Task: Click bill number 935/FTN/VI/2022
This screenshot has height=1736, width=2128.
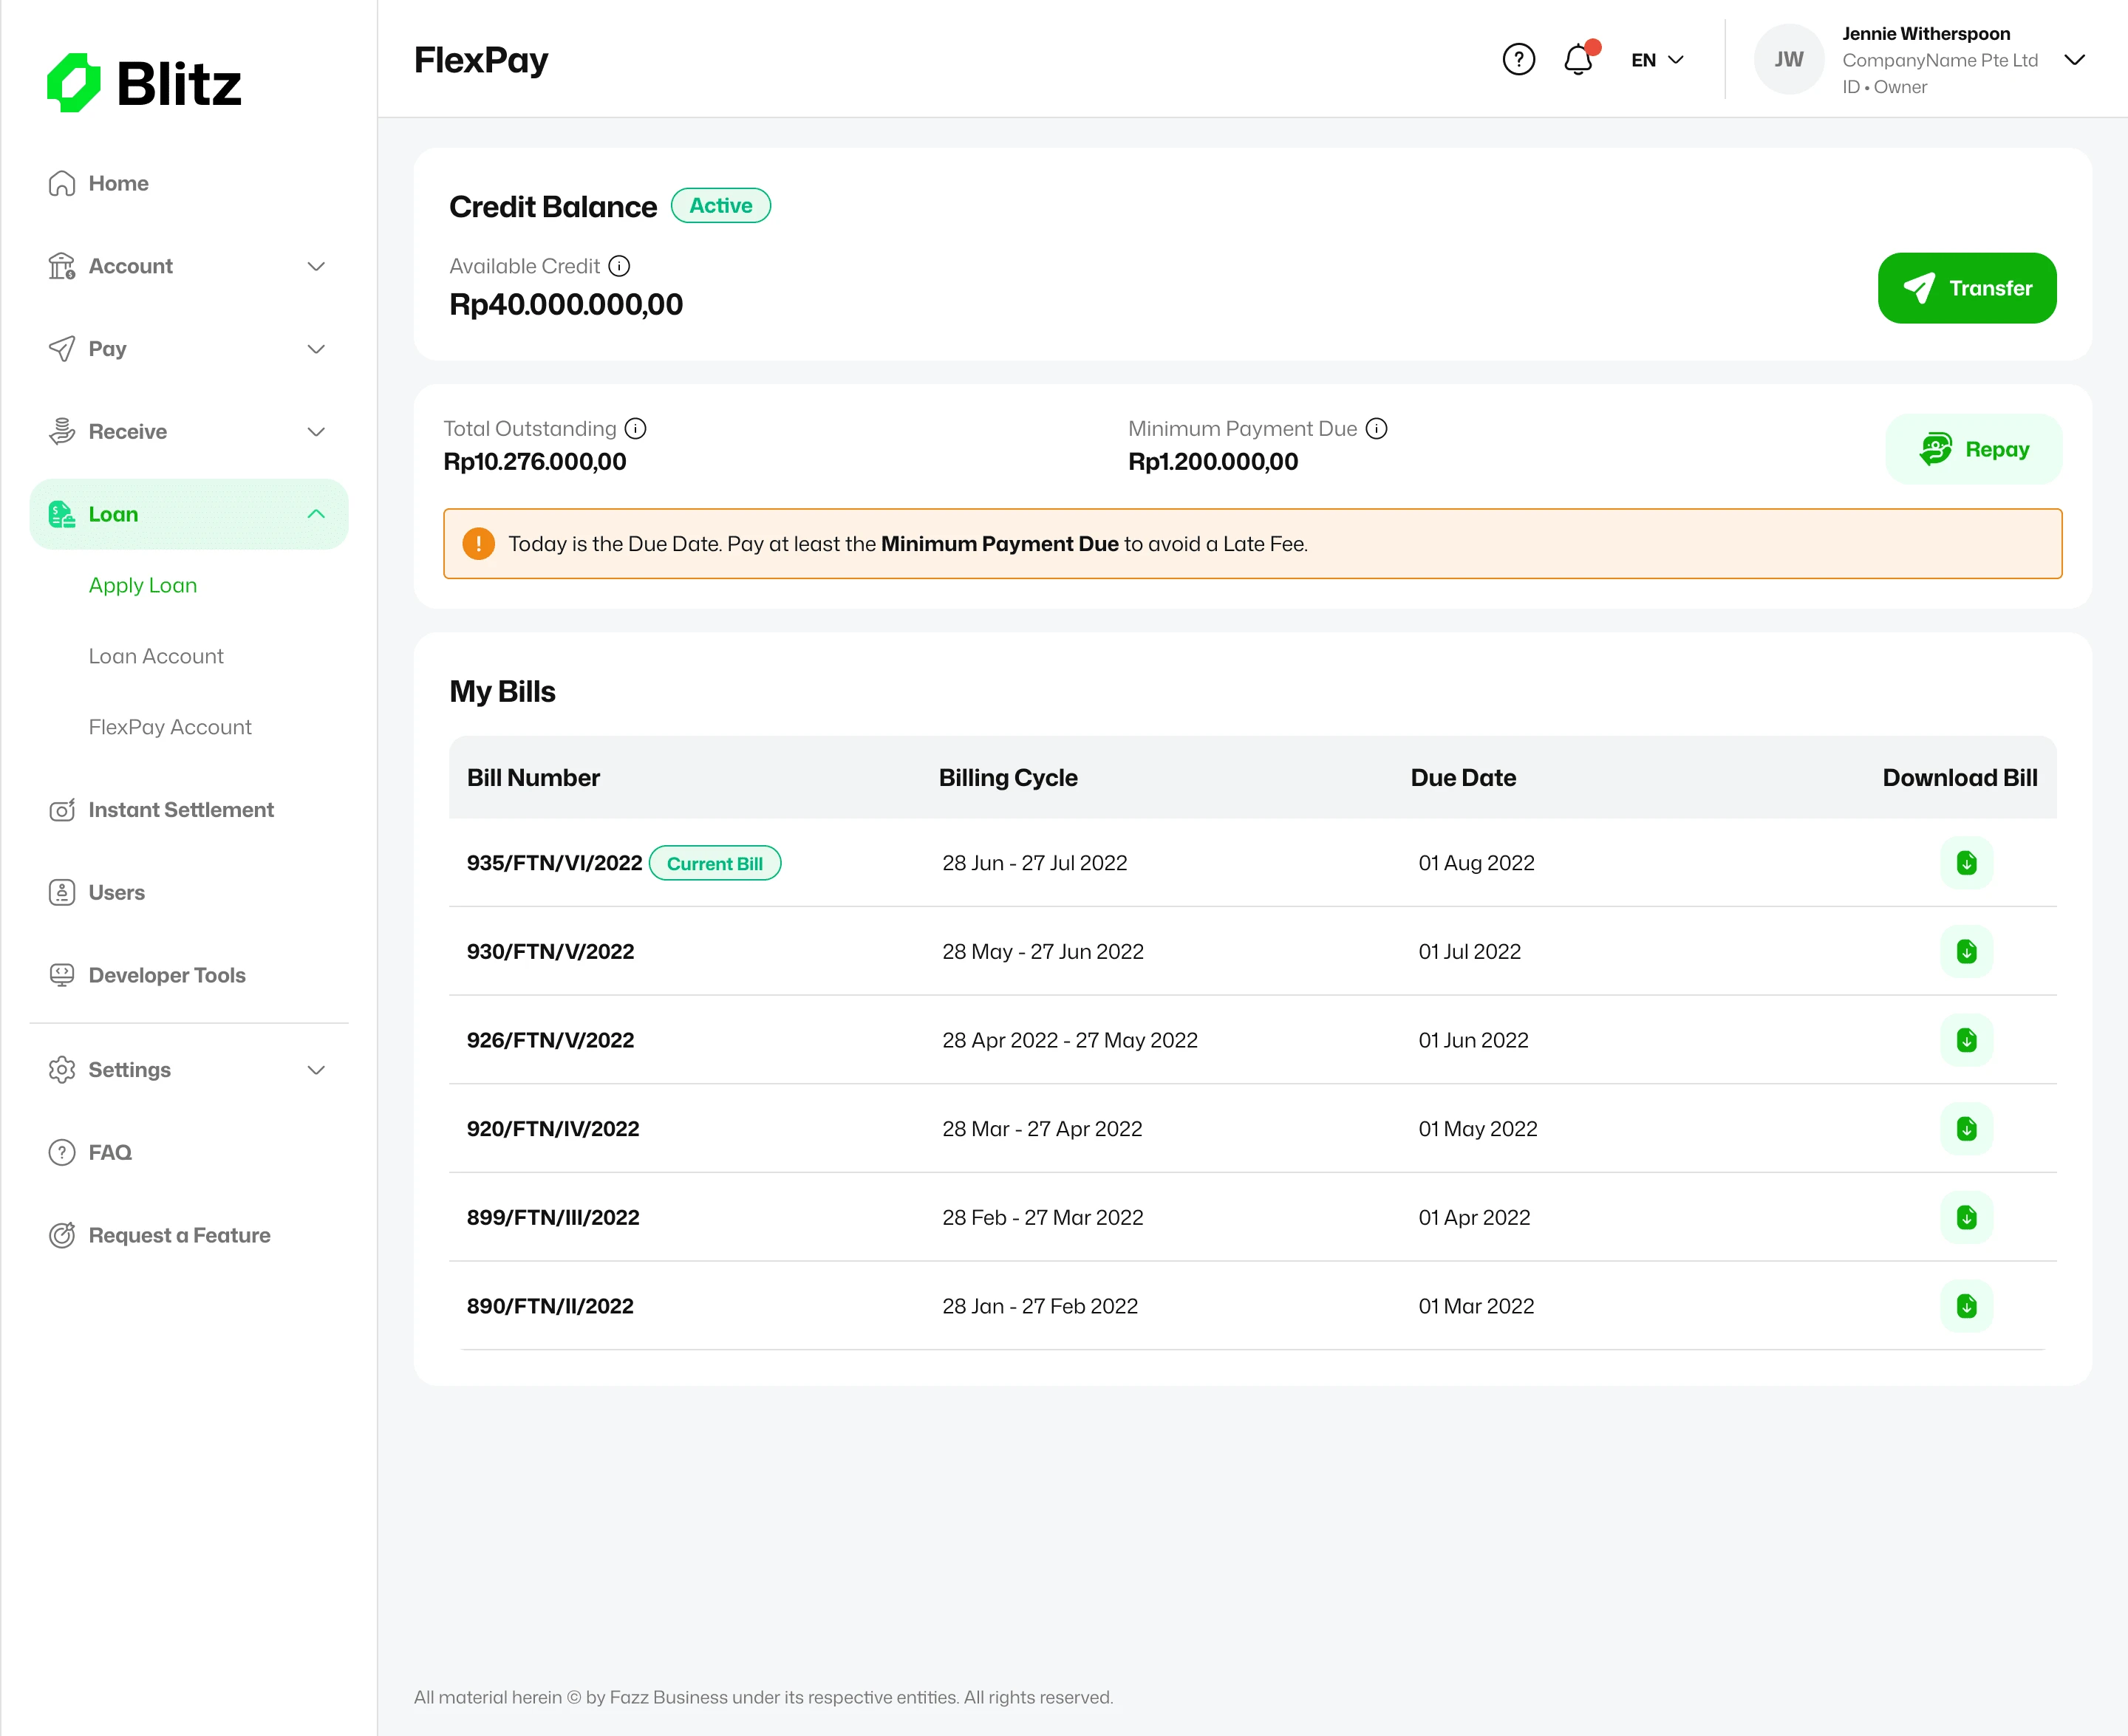Action: 554,863
